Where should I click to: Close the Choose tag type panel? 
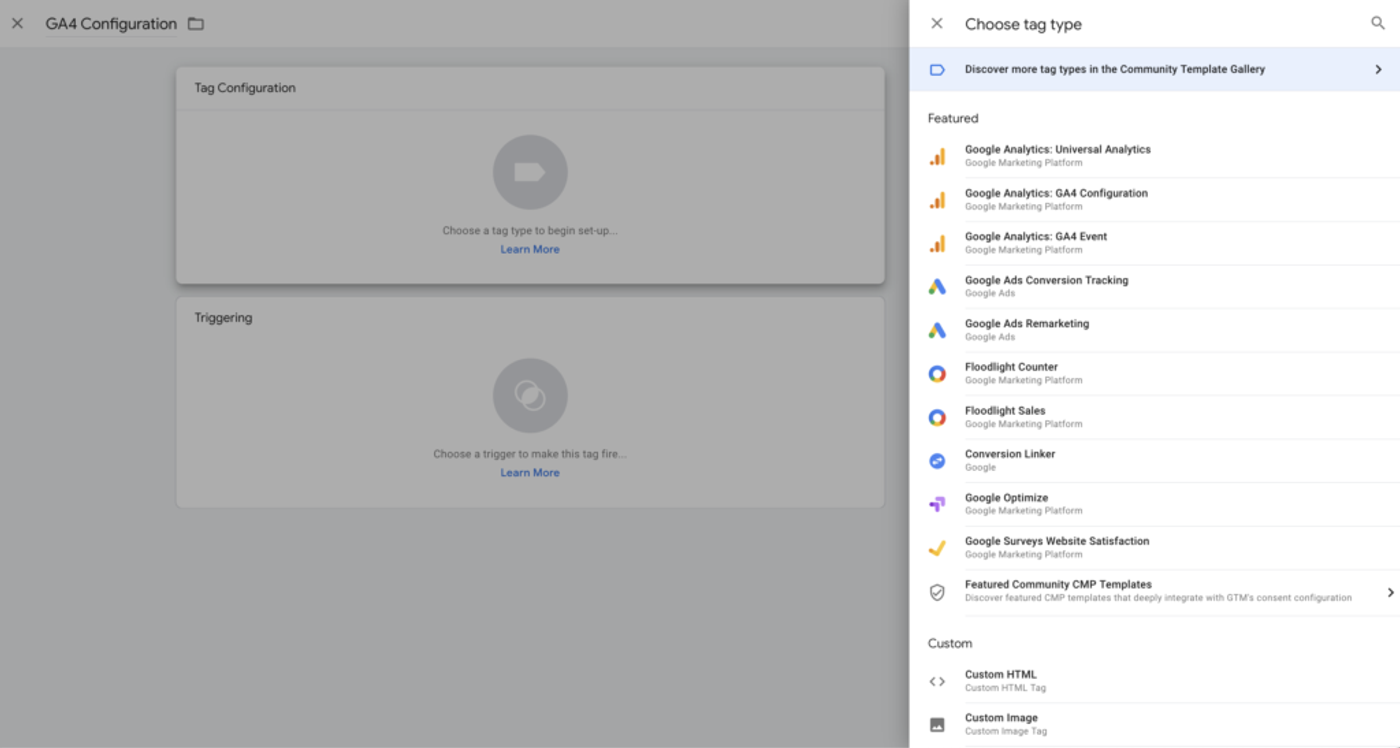936,24
